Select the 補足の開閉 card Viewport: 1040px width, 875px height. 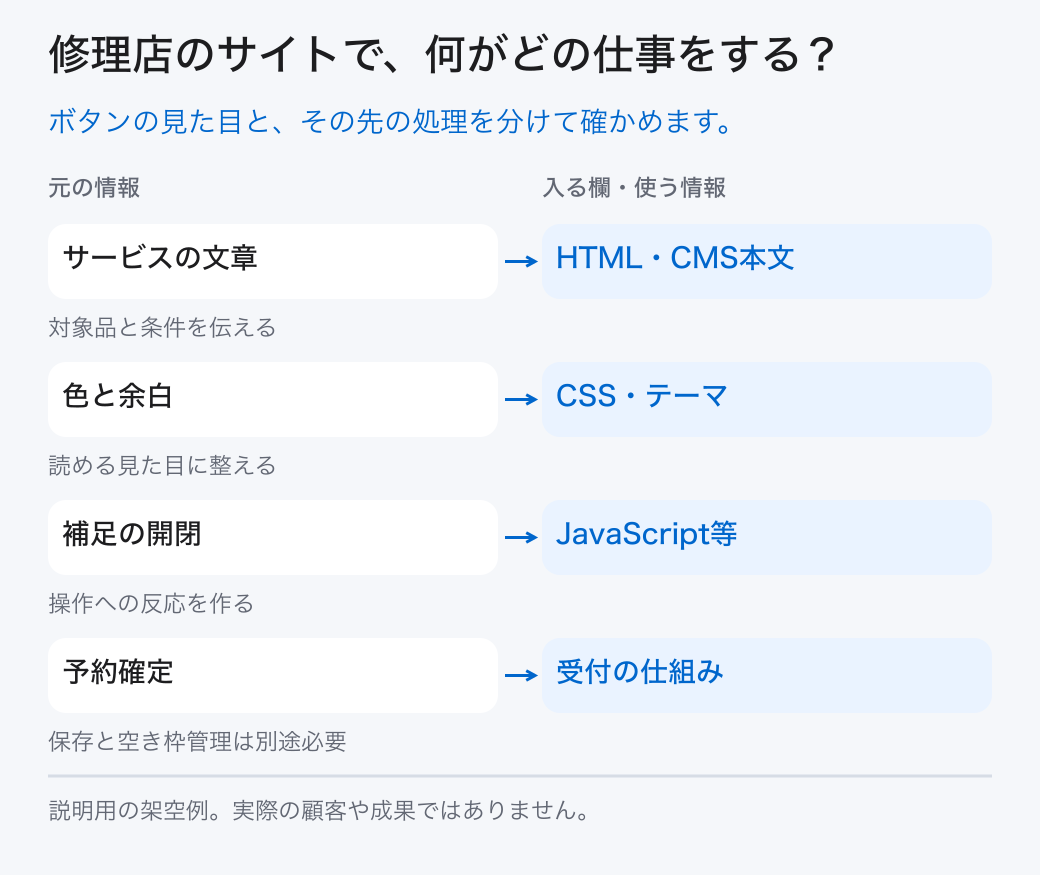coord(273,537)
